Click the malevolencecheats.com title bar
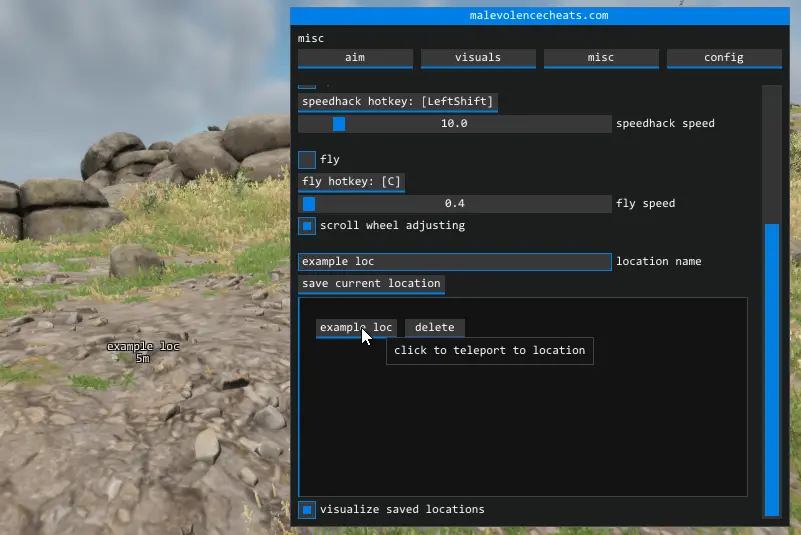The height and width of the screenshot is (535, 801). pos(539,16)
